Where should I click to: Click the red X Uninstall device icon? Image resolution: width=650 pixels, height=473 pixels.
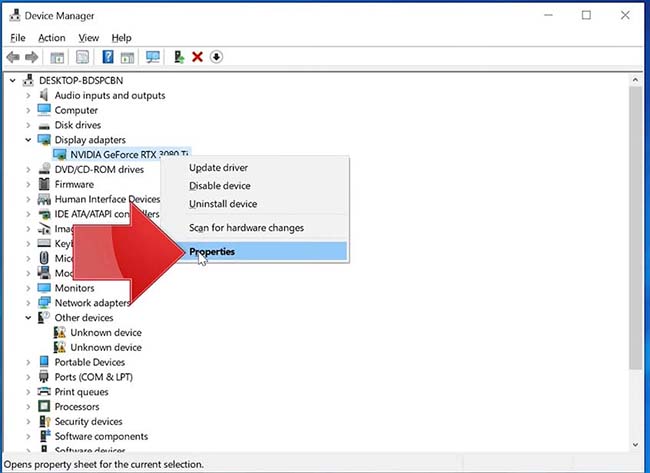point(197,57)
